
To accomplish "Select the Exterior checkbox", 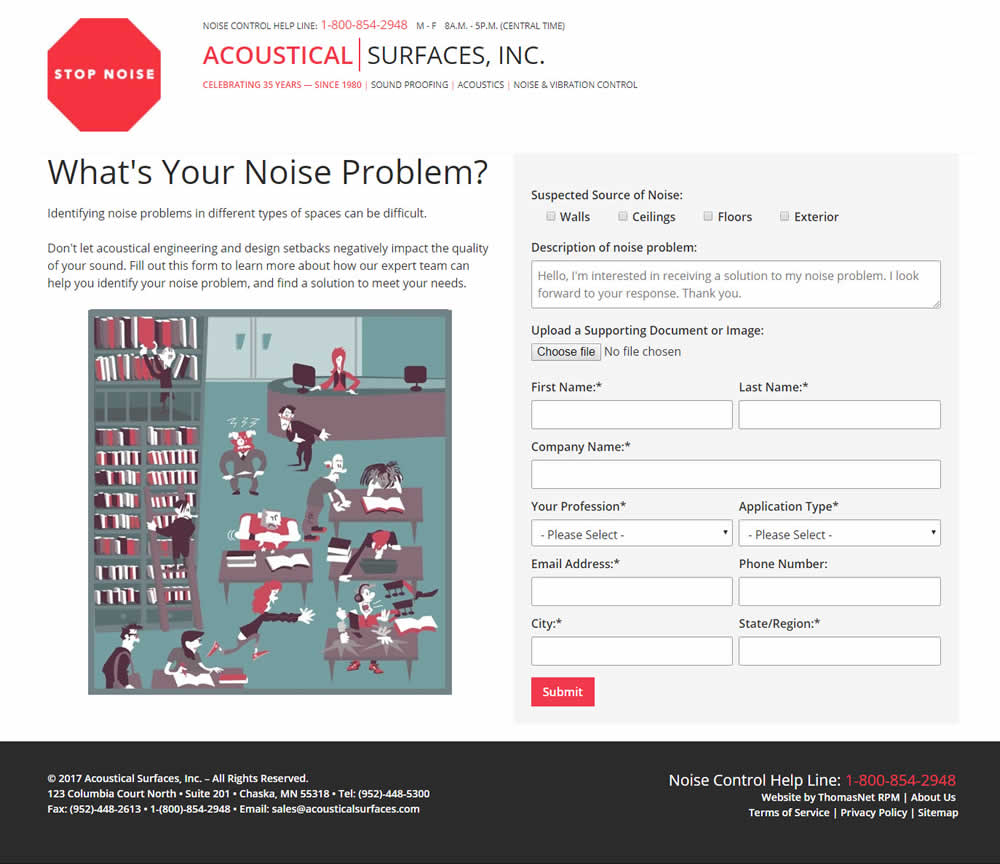I will click(785, 216).
